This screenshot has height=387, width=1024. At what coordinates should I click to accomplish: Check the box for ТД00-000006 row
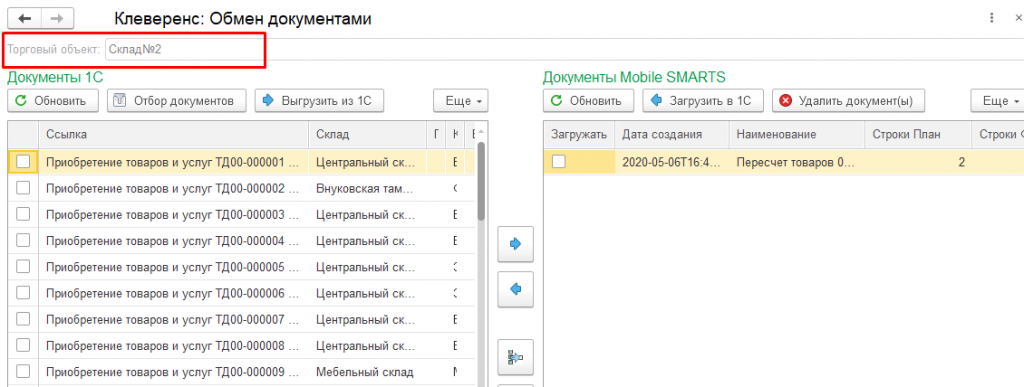click(23, 293)
